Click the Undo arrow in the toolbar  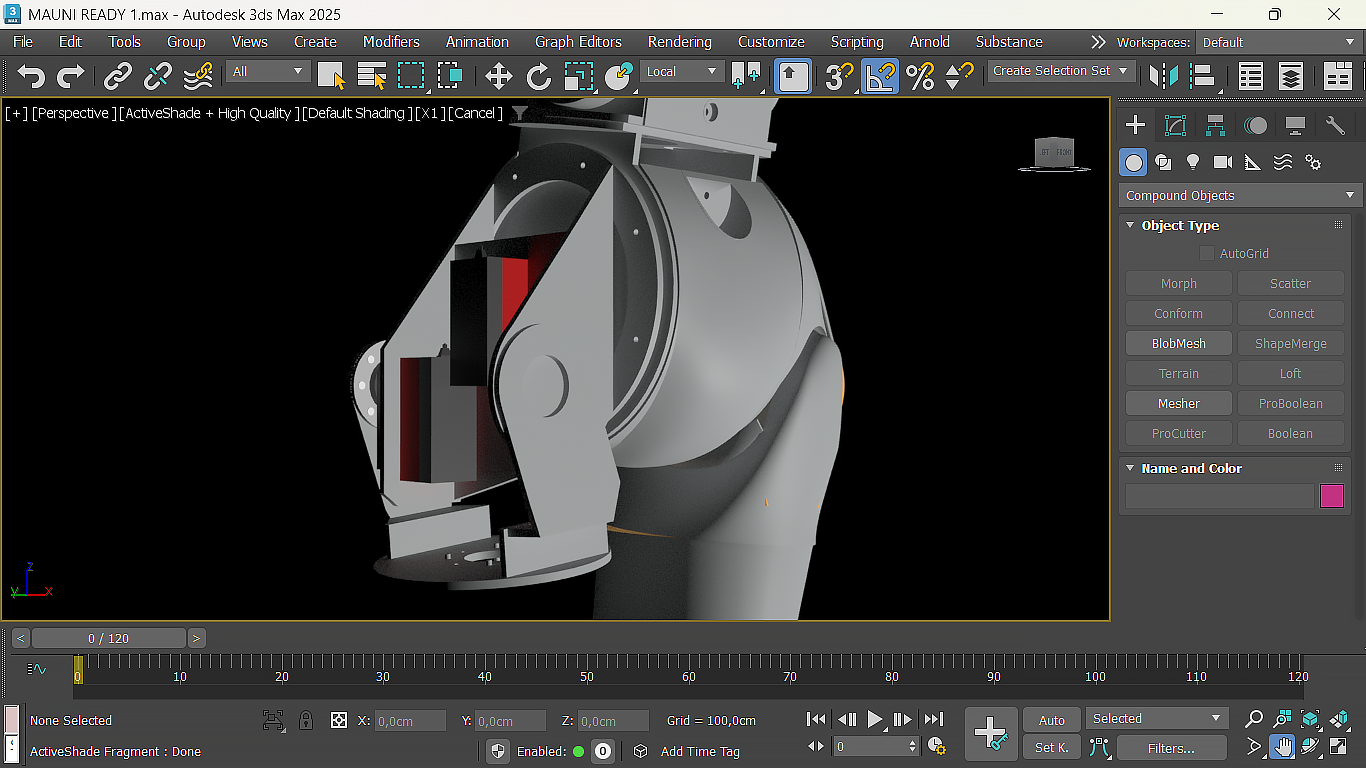(x=32, y=76)
